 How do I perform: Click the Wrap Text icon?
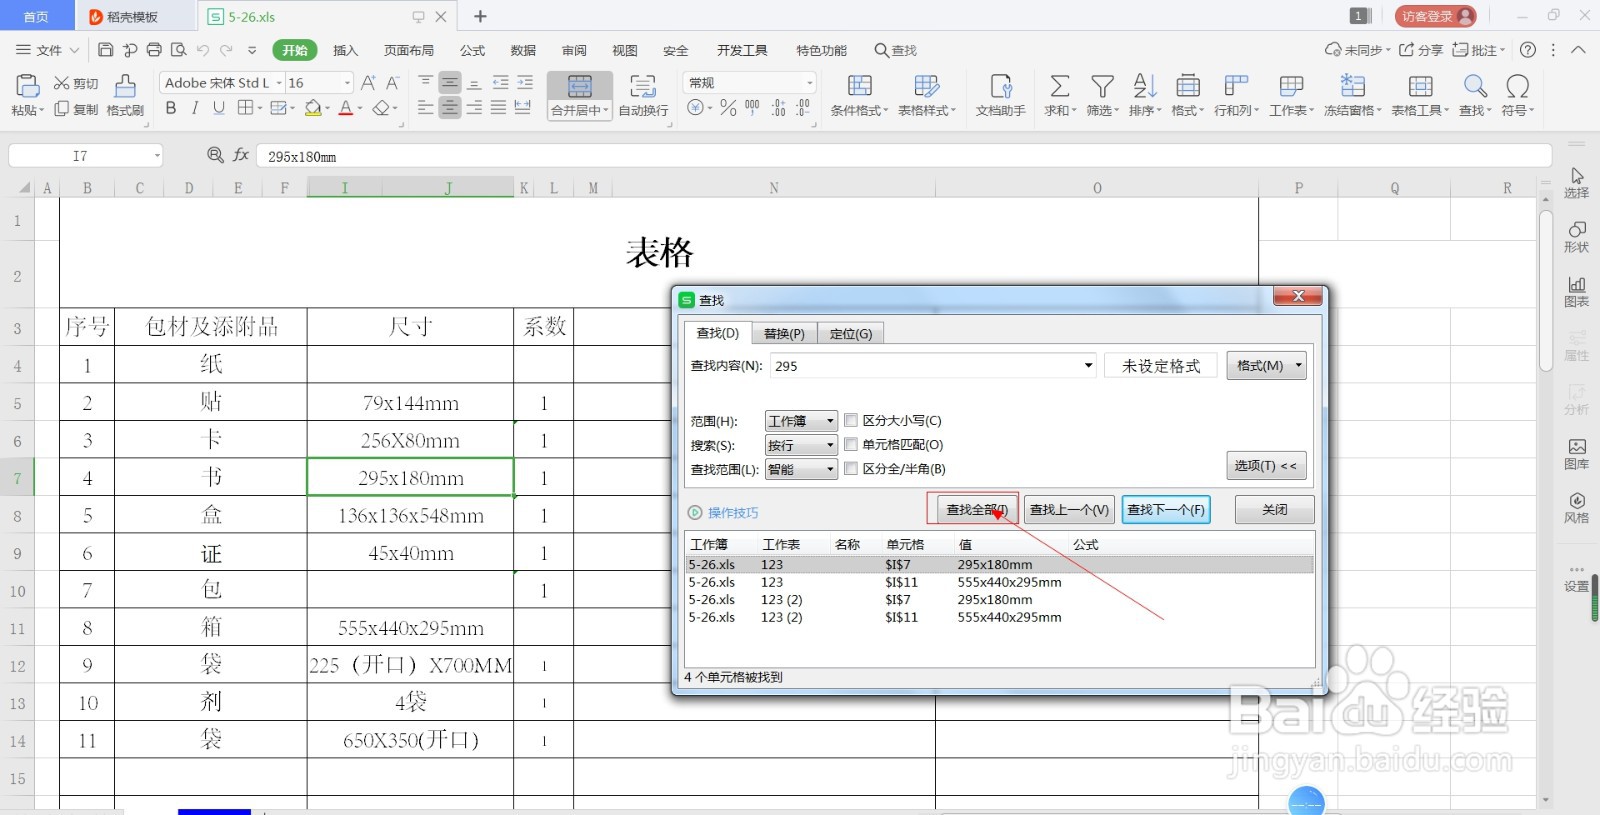tap(643, 87)
